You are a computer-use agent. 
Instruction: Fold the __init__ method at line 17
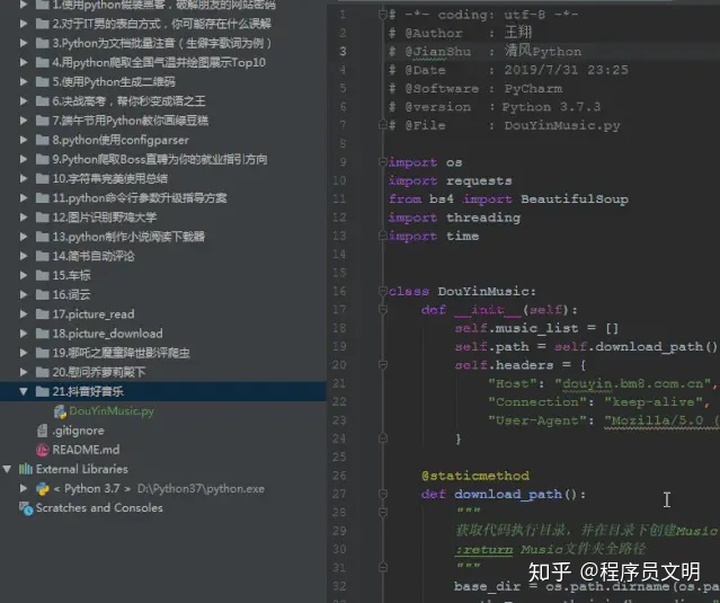coord(382,310)
